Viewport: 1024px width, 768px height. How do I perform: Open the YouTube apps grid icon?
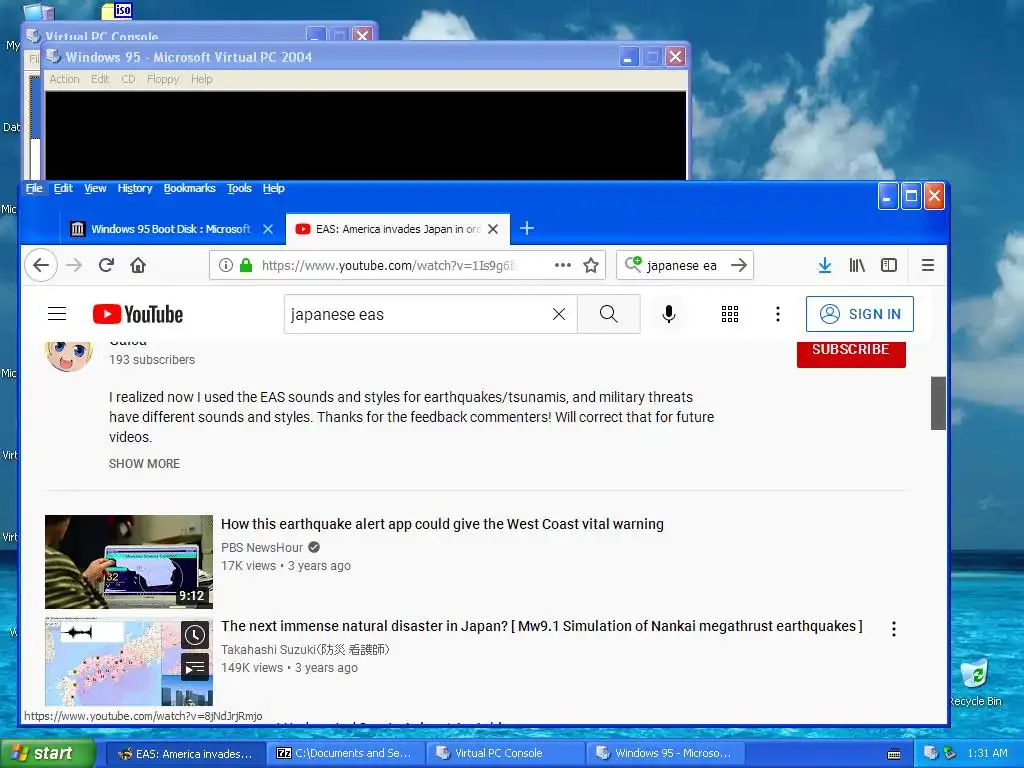pyautogui.click(x=729, y=314)
